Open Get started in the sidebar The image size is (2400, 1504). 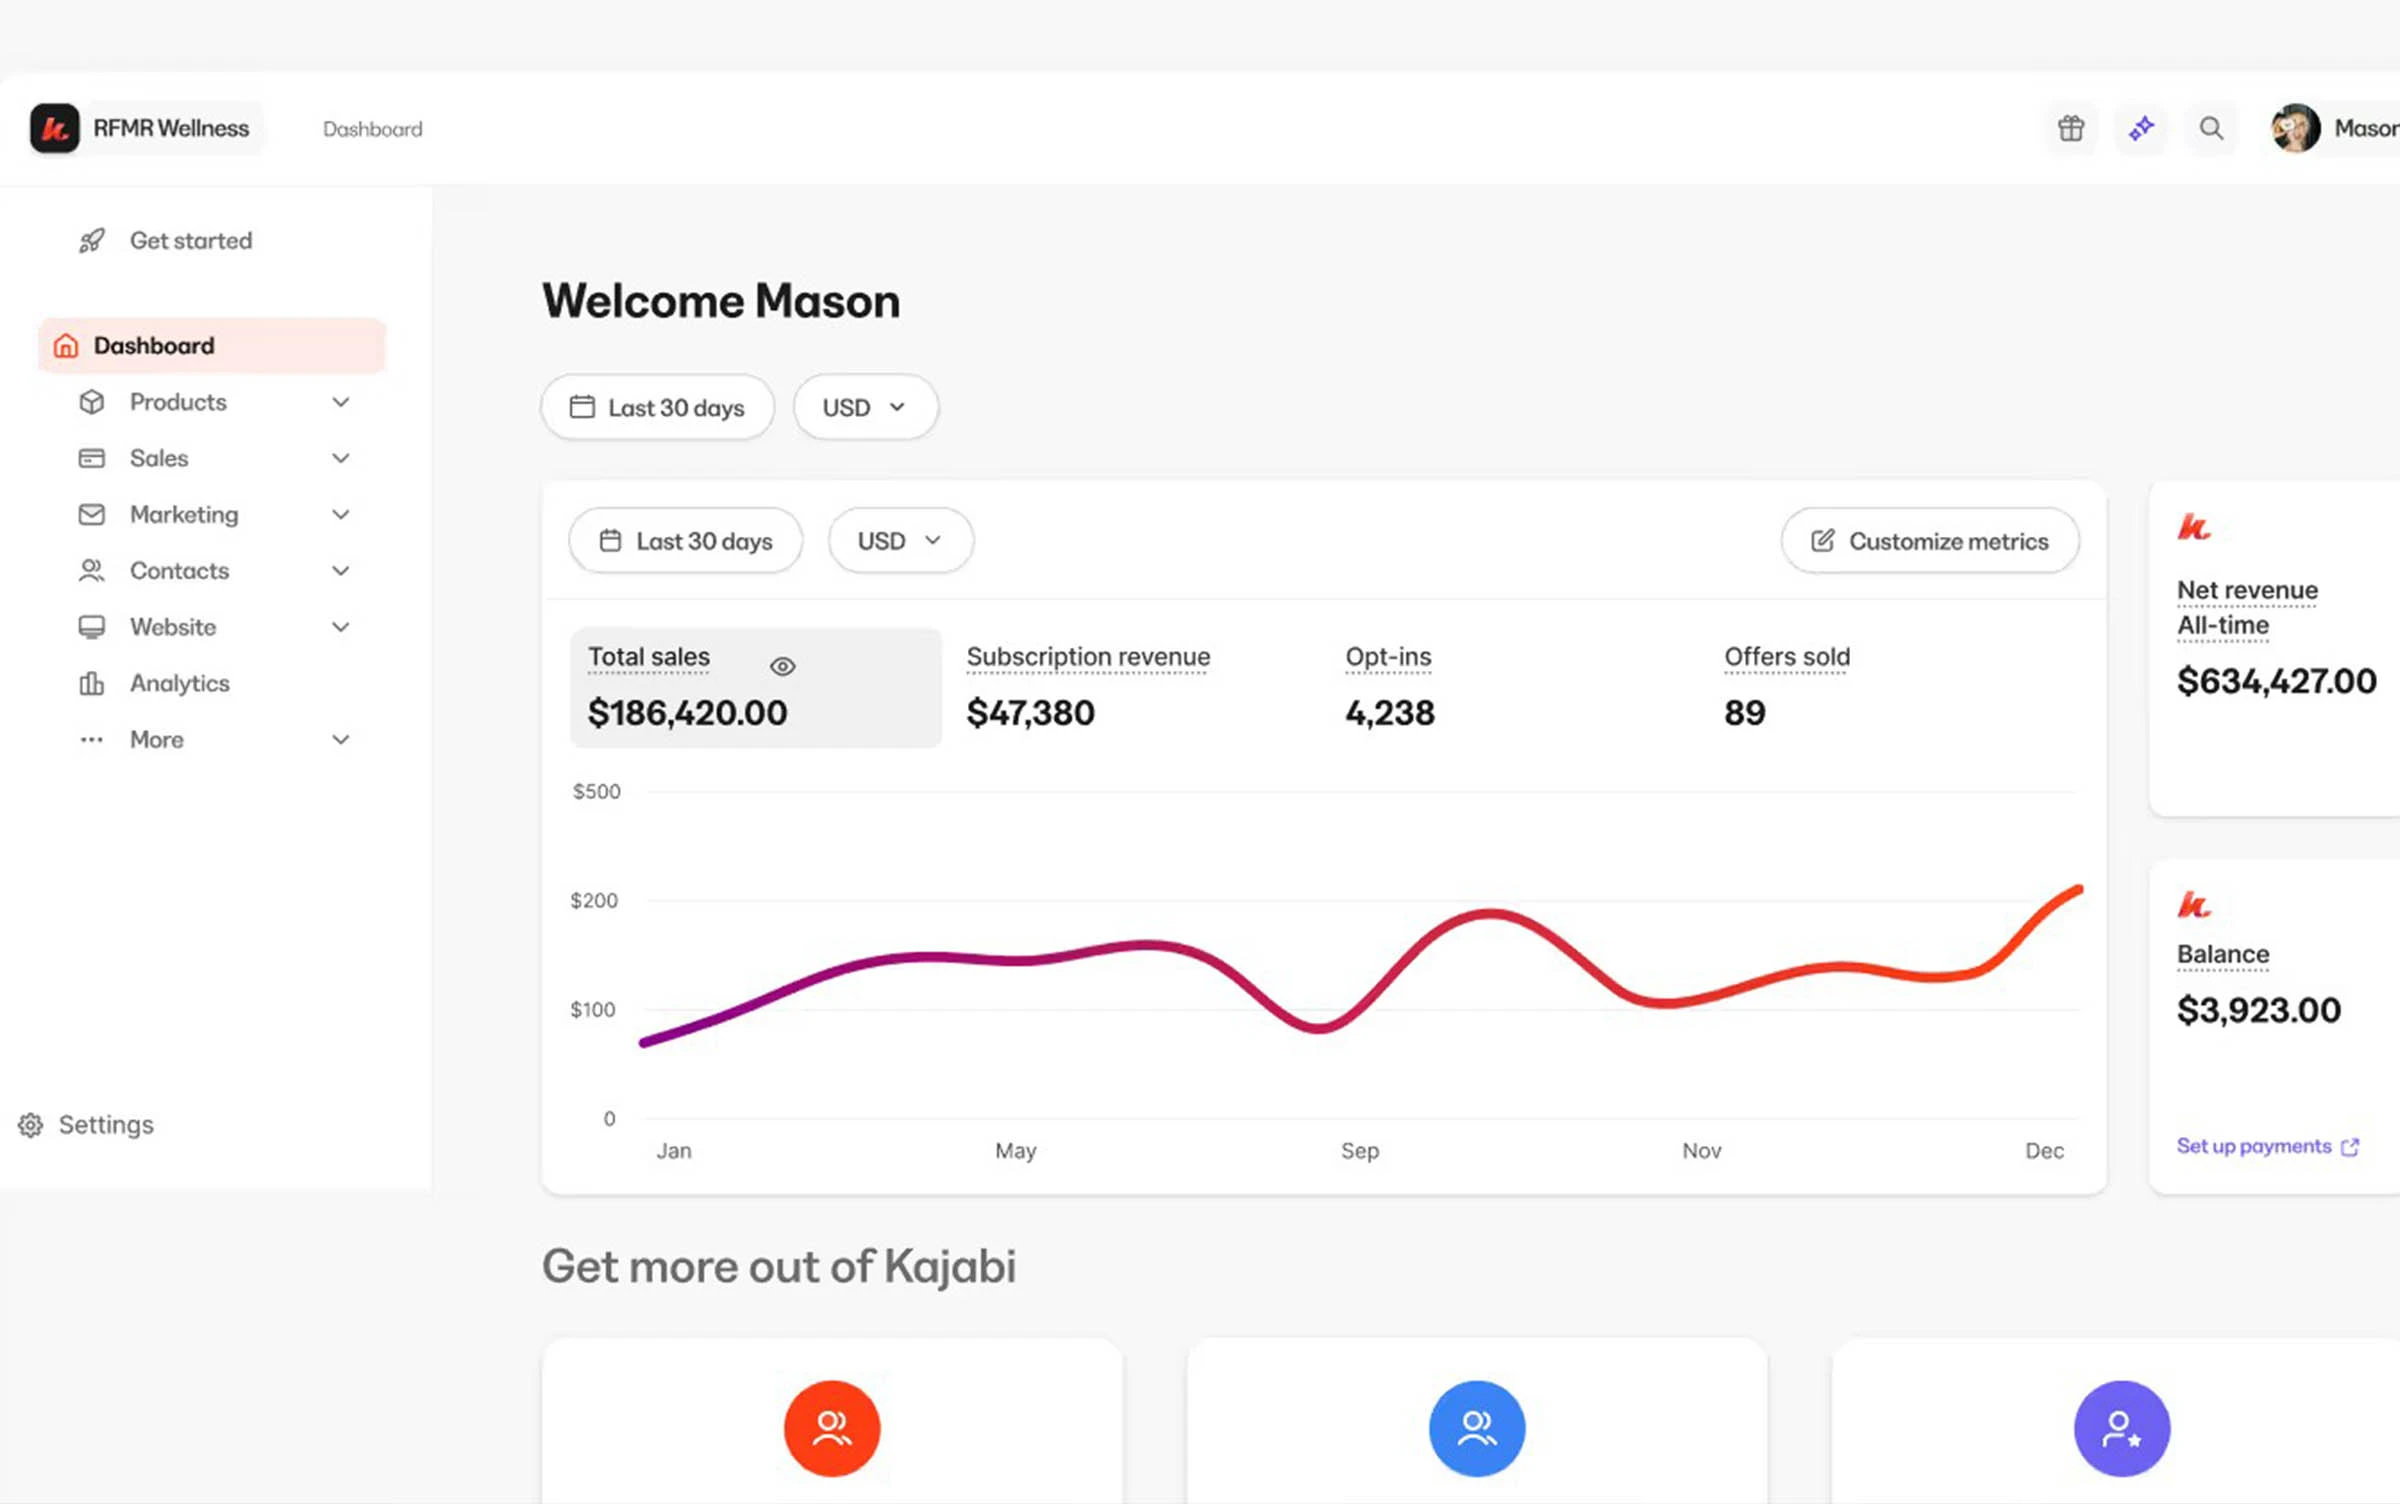point(190,241)
